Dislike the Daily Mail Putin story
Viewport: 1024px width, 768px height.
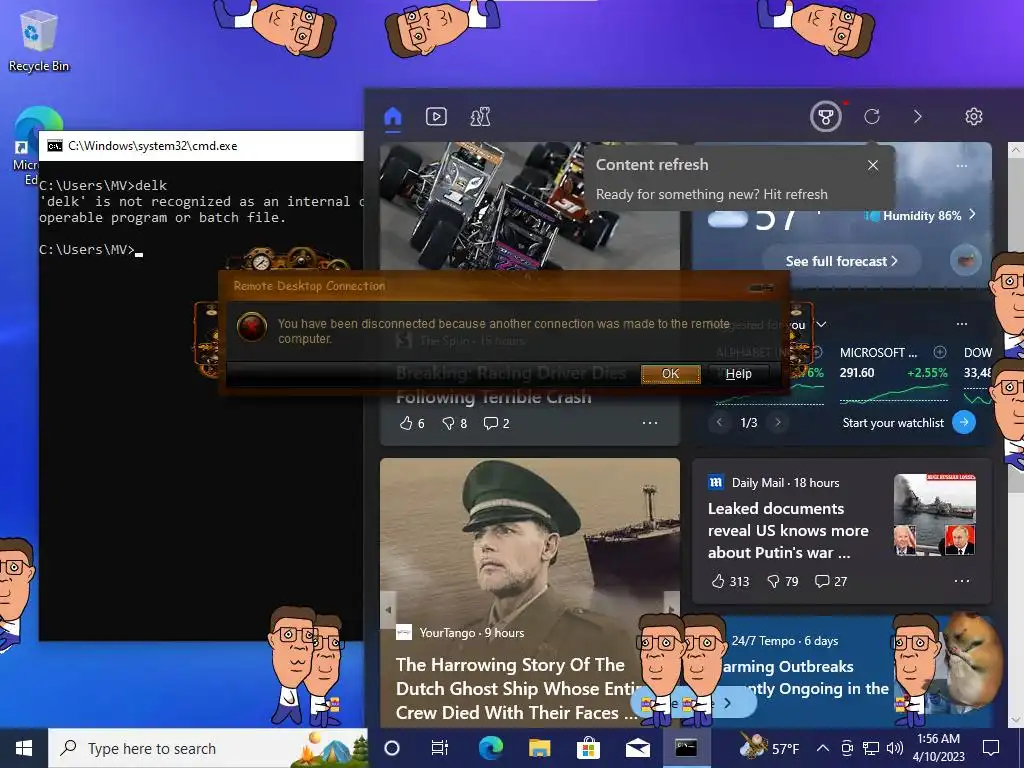[782, 581]
